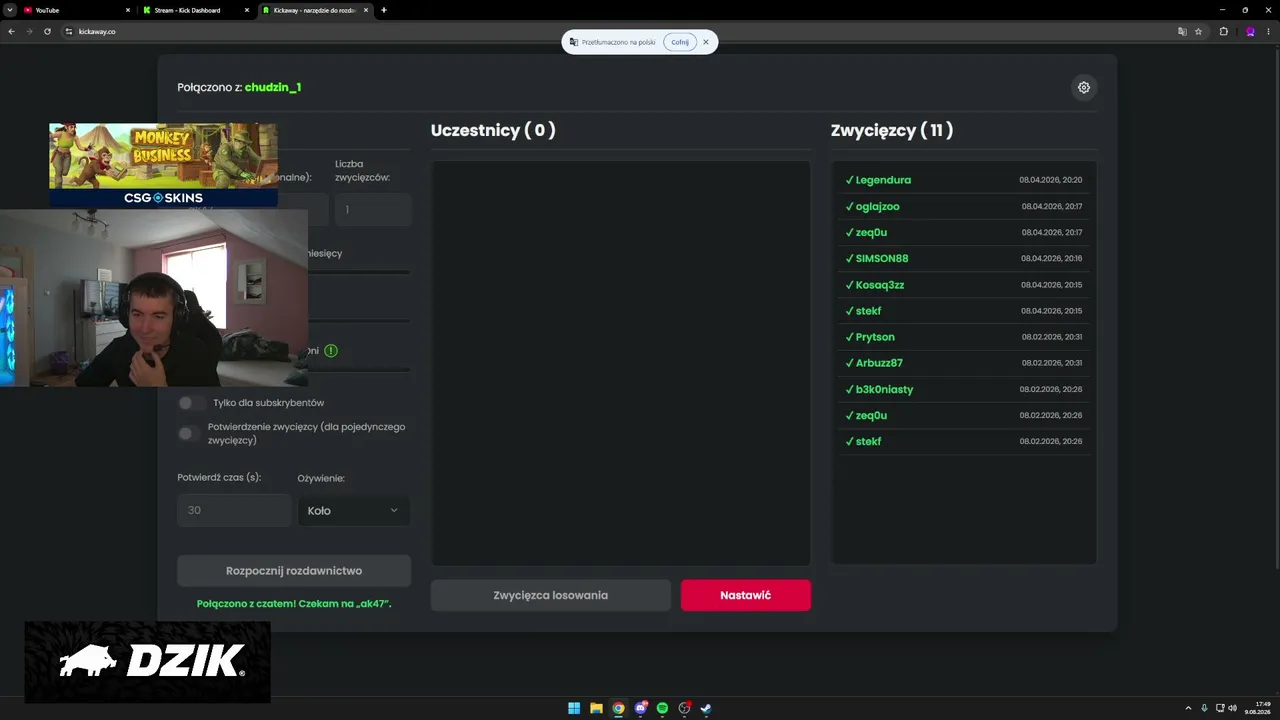Viewport: 1280px width, 720px height.
Task: Reload the kickaway.co page
Action: pos(47,31)
